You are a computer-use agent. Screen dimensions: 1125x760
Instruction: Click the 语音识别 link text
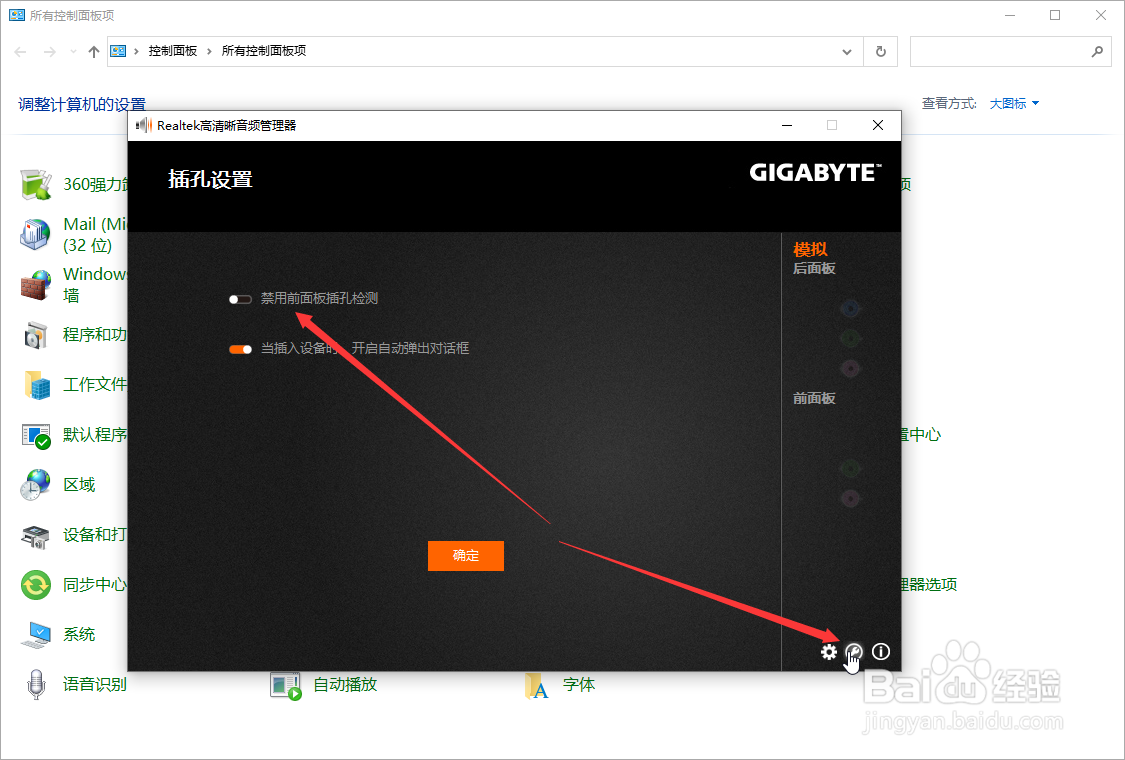[95, 685]
